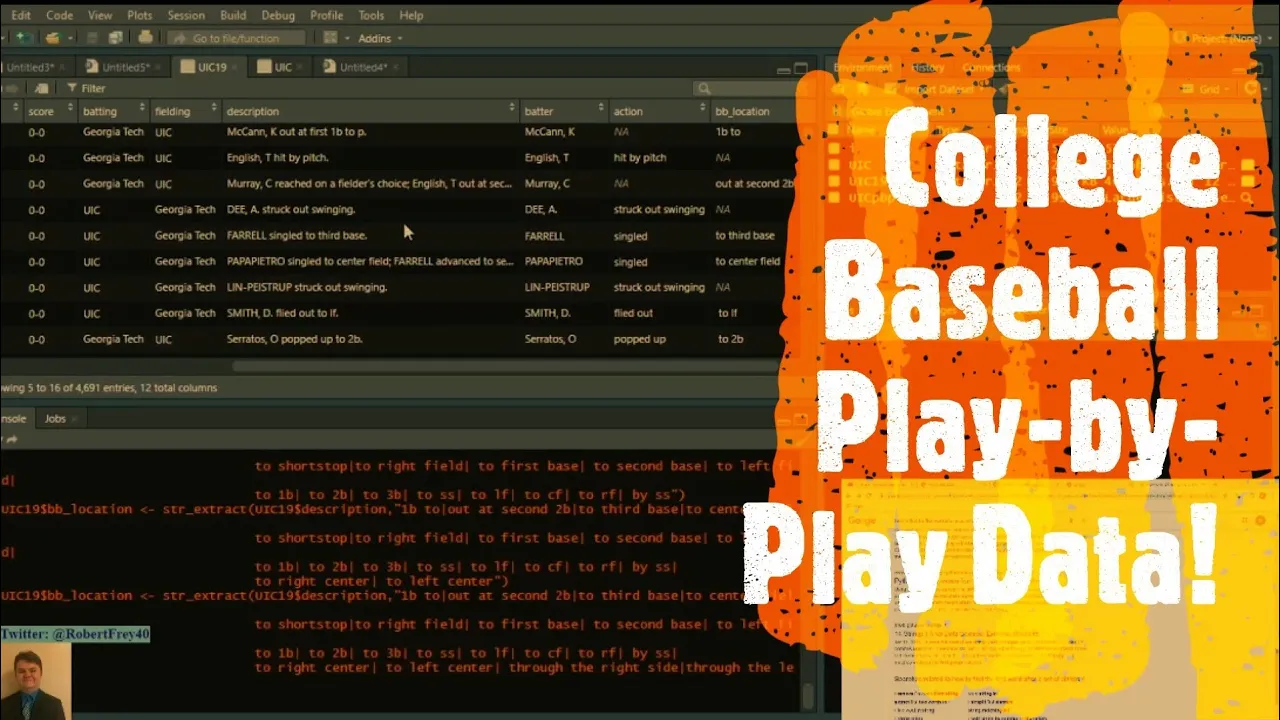Print the current file icon

[x=145, y=38]
